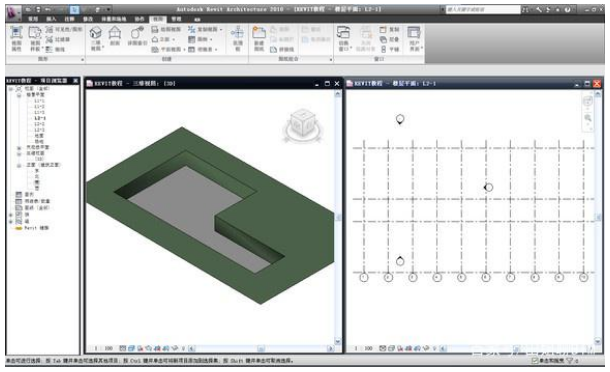Switch to the Modify (修改) ribbon tab

pos(88,19)
